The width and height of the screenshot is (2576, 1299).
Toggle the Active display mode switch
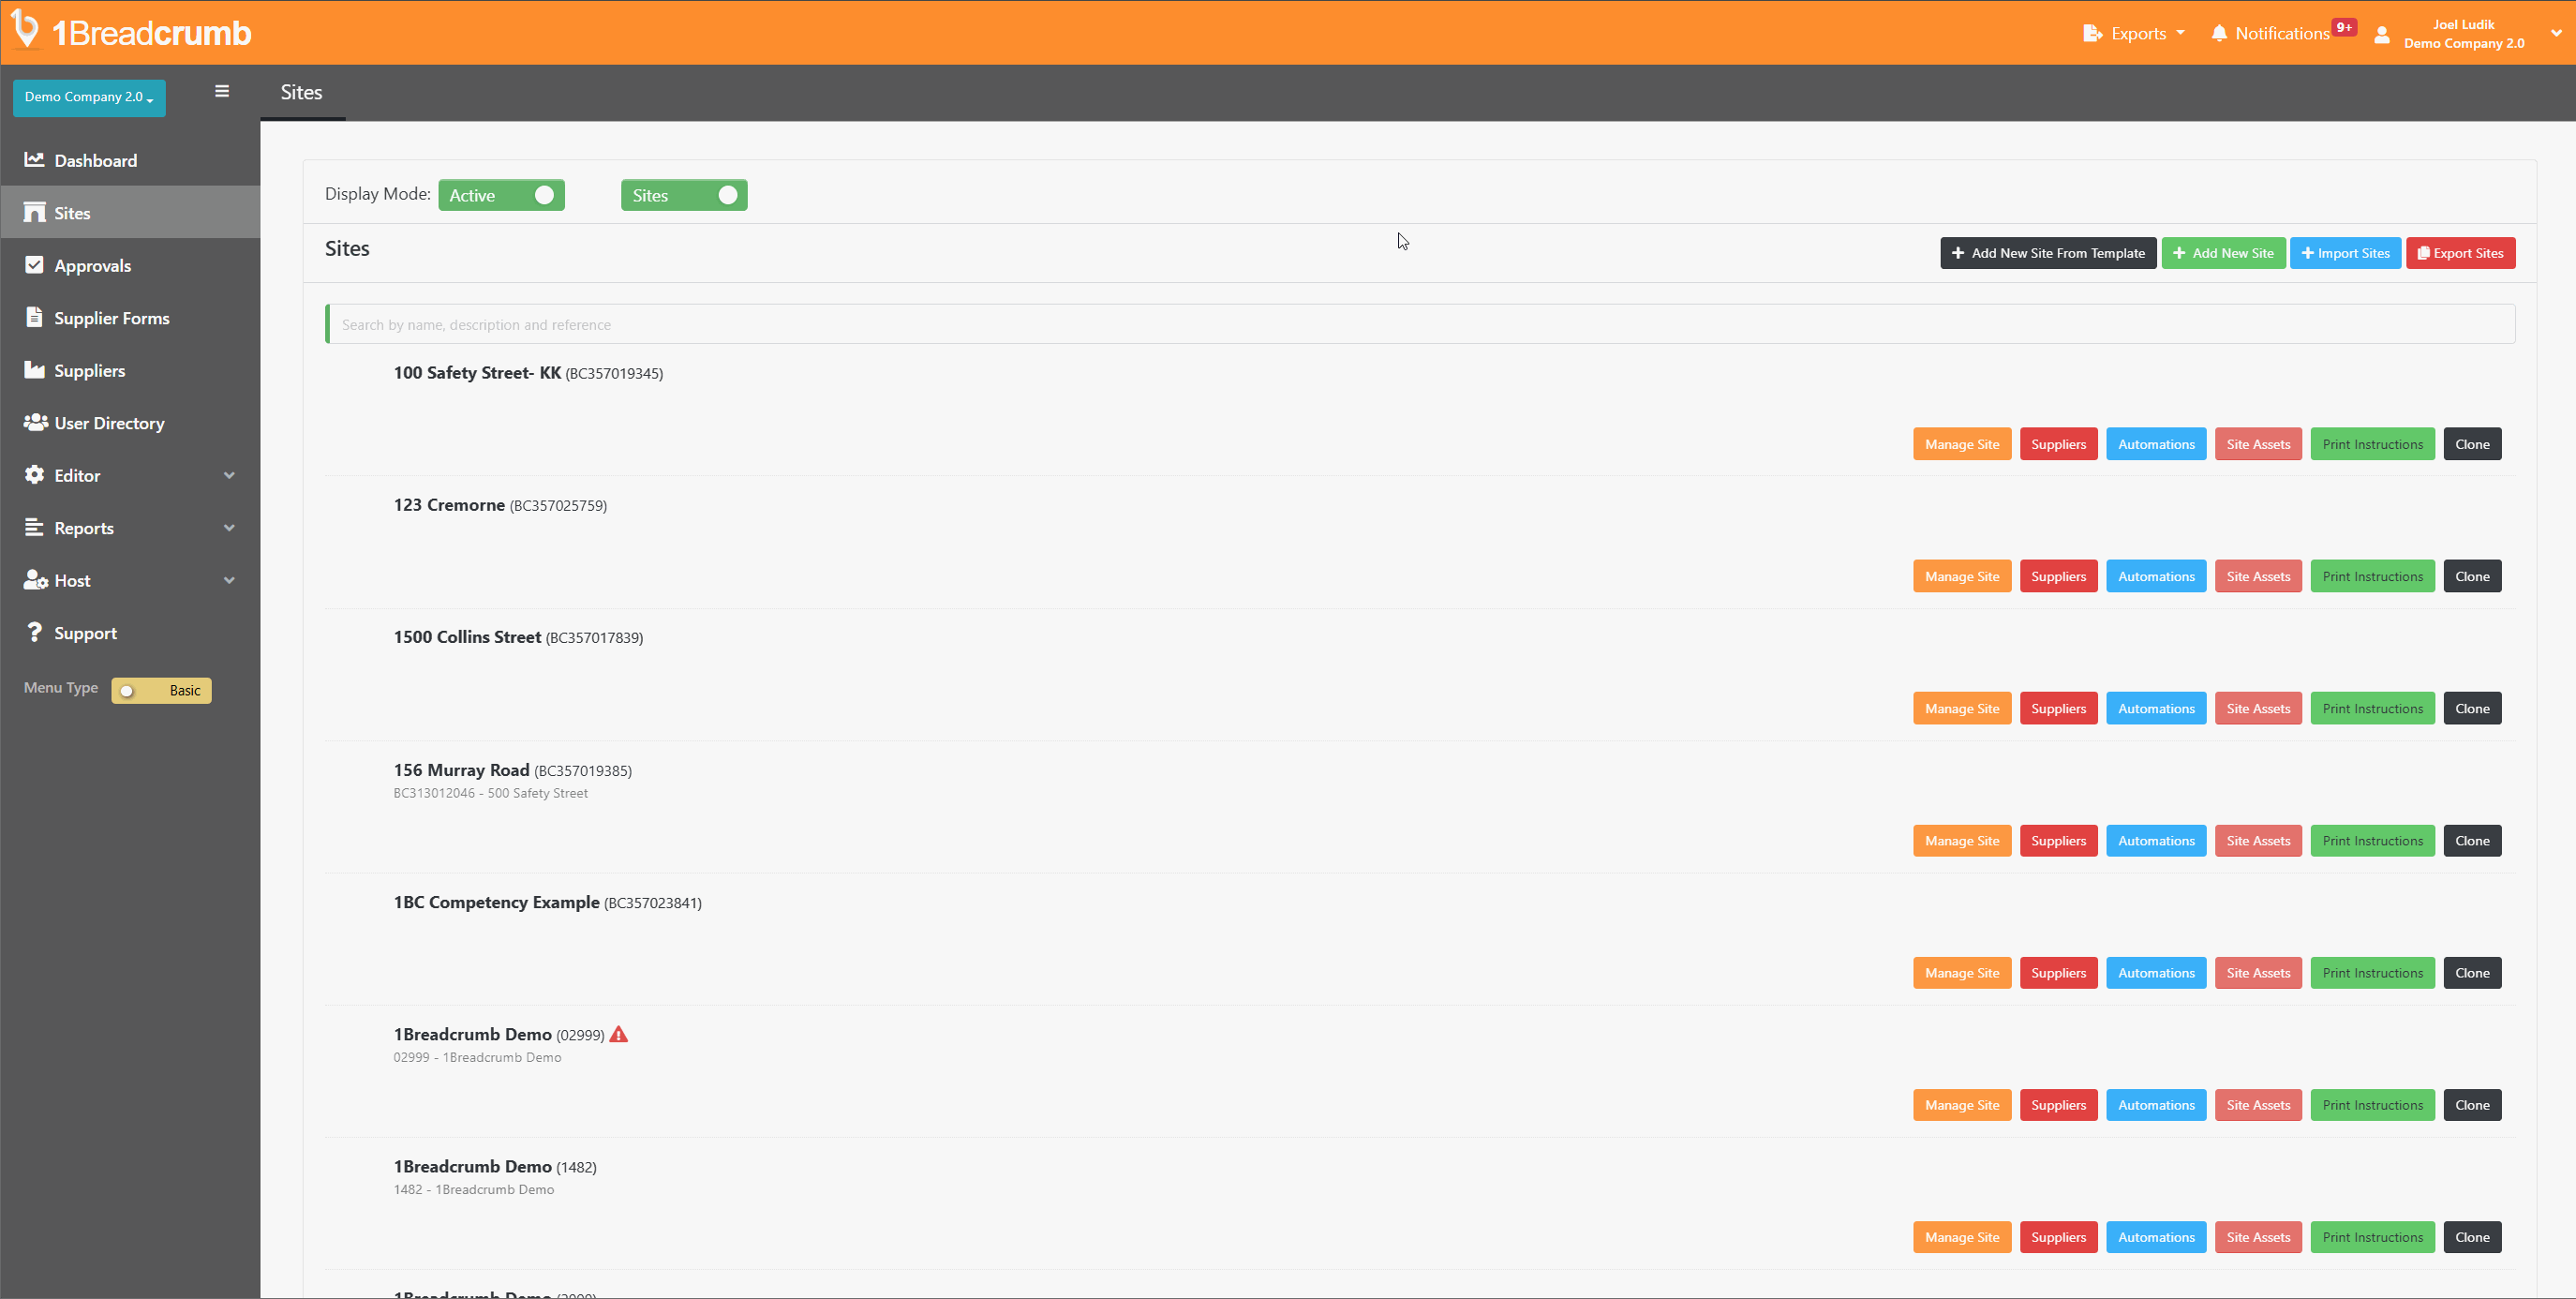[545, 194]
